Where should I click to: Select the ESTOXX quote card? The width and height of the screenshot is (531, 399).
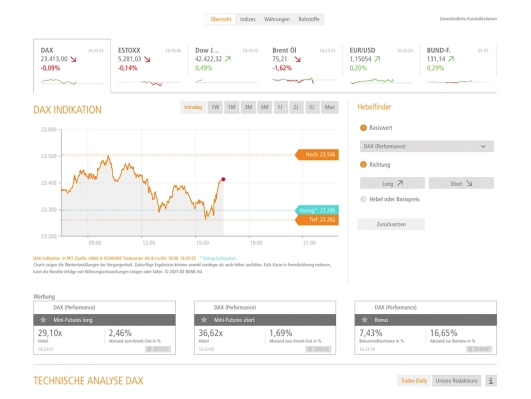click(x=149, y=66)
